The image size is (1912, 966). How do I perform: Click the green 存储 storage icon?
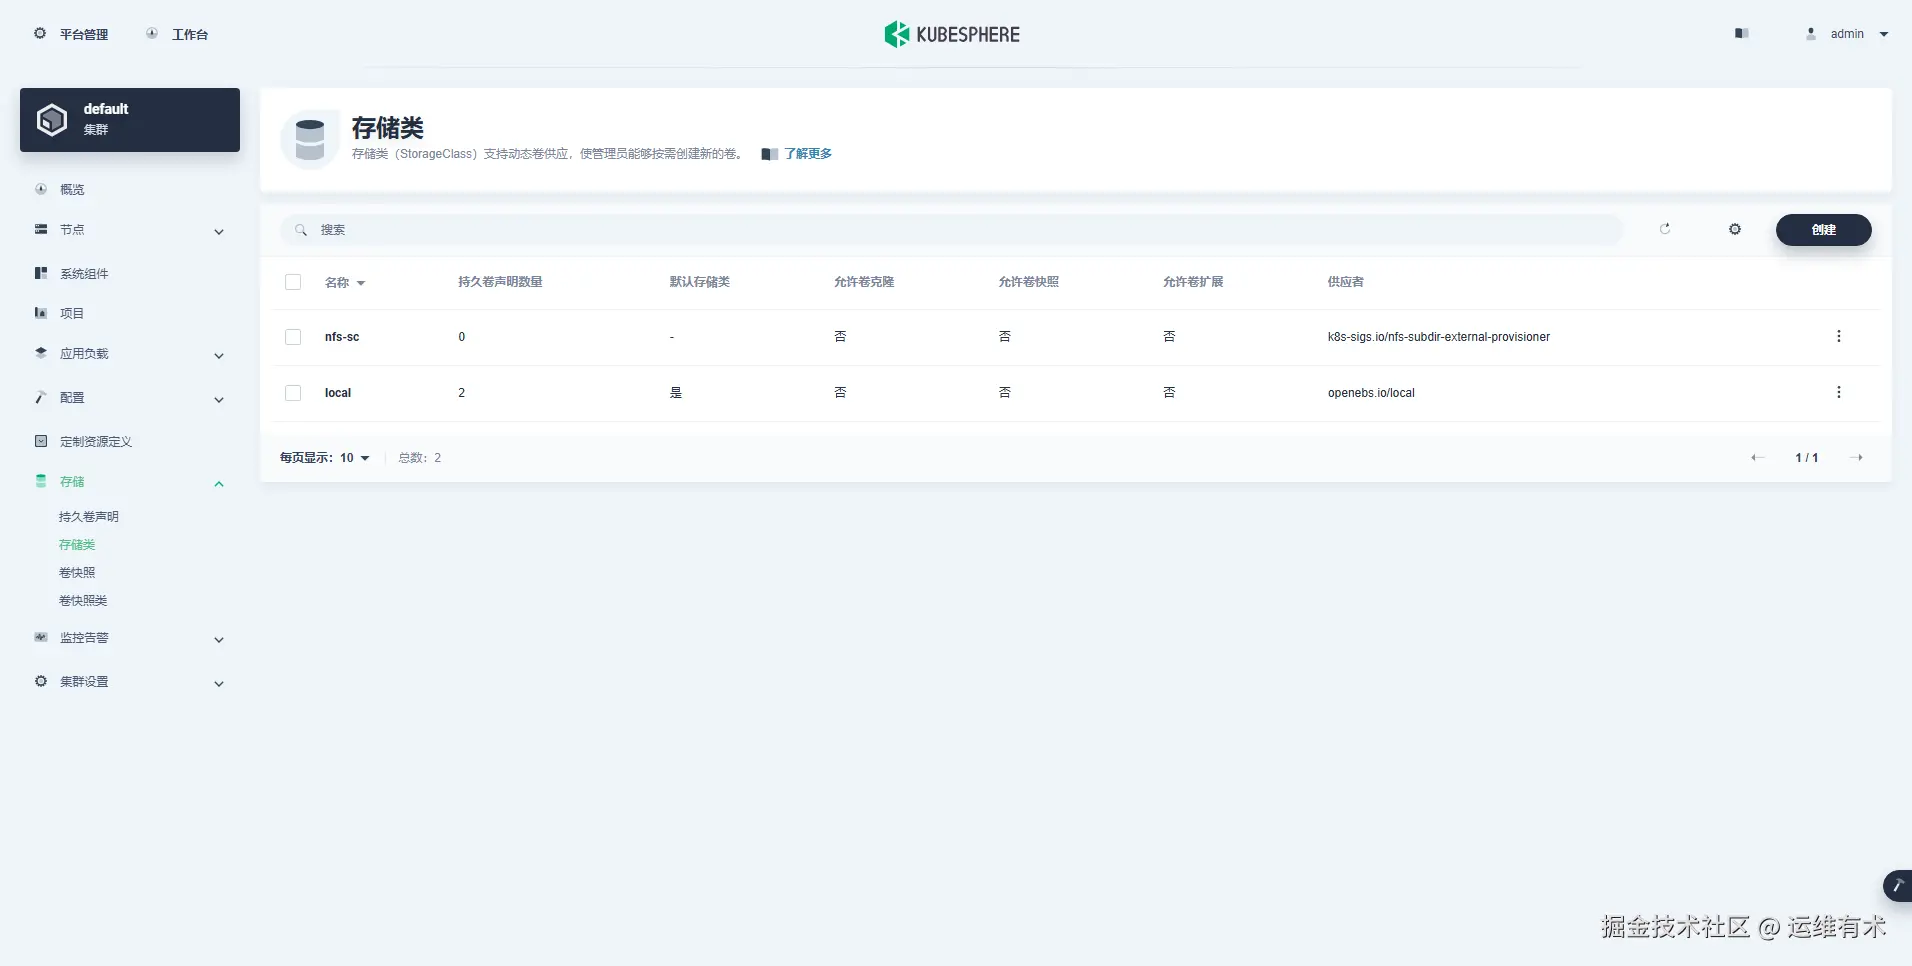41,481
